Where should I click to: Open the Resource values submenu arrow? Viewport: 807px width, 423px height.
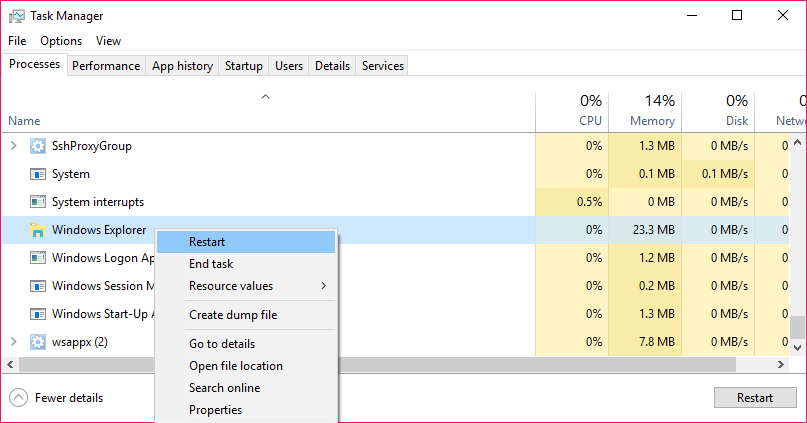[x=323, y=286]
